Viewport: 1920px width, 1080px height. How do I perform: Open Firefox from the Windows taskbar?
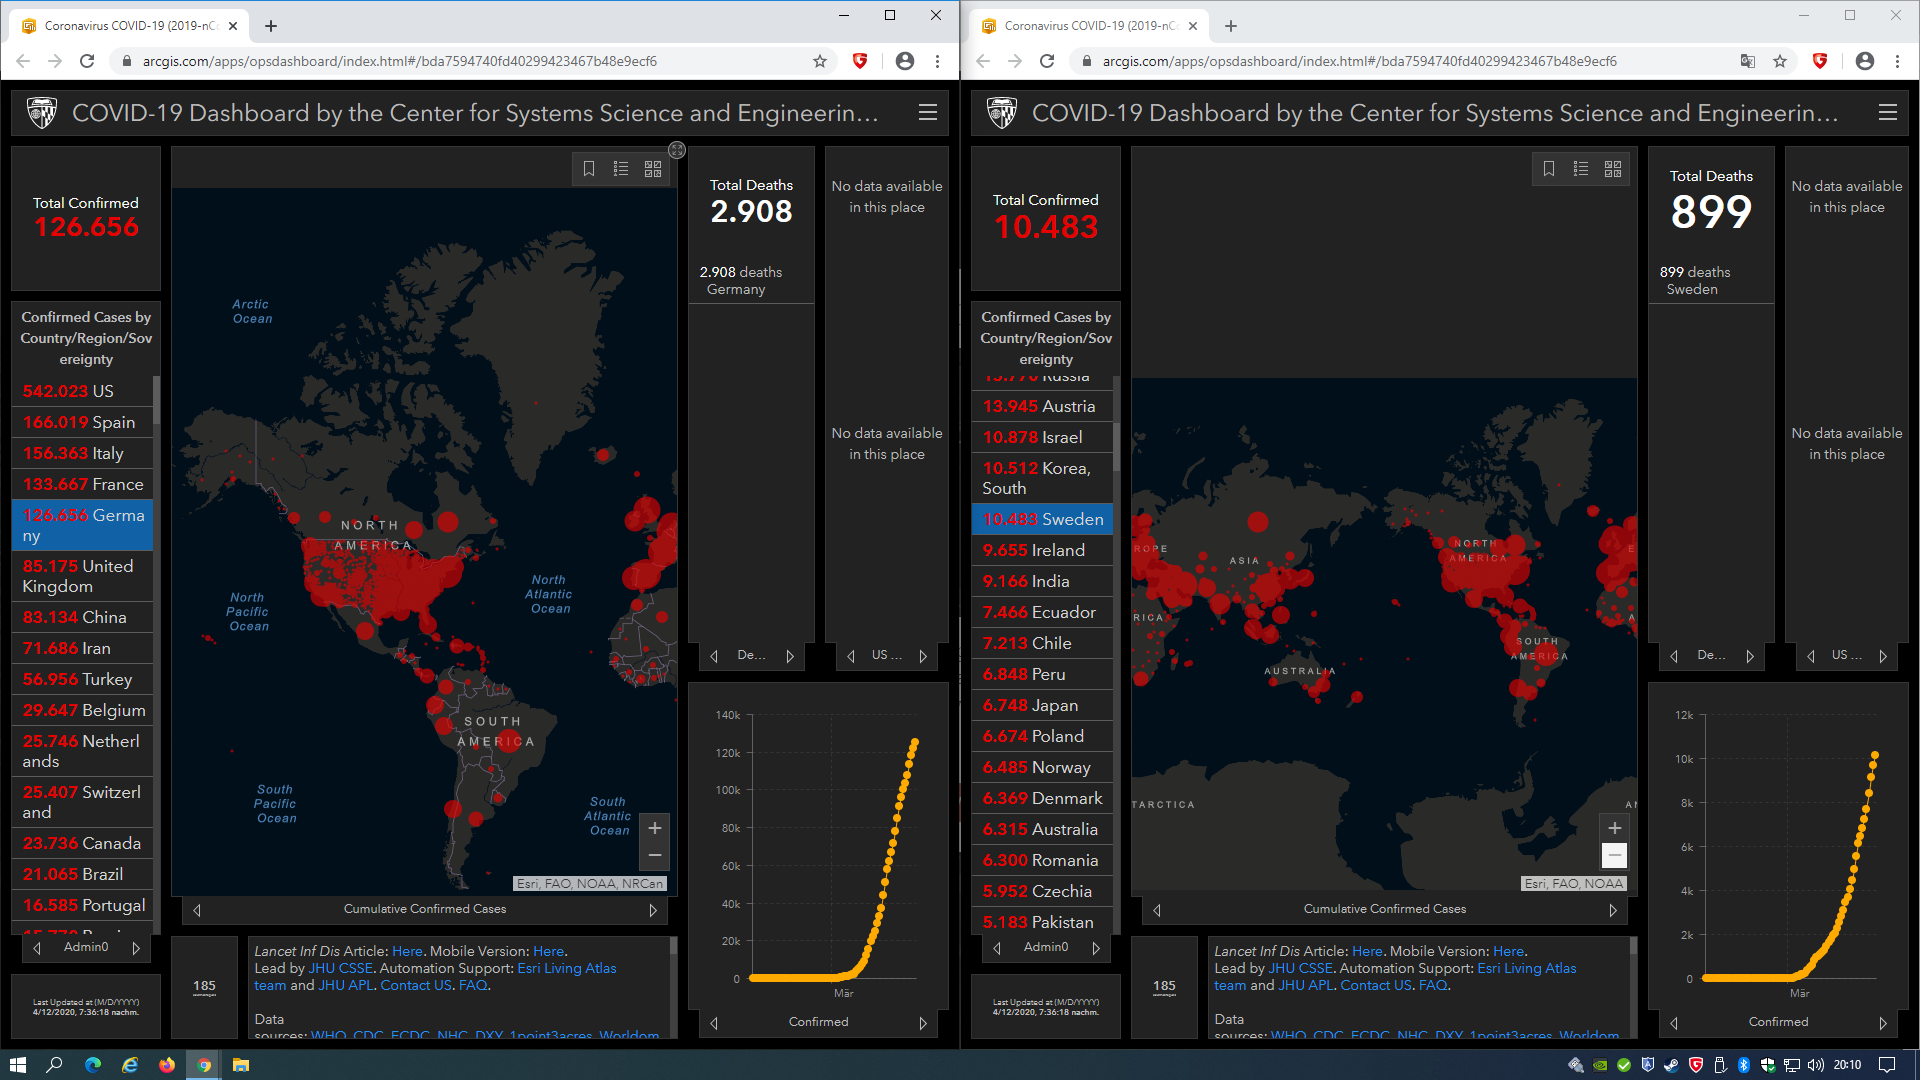point(167,1065)
